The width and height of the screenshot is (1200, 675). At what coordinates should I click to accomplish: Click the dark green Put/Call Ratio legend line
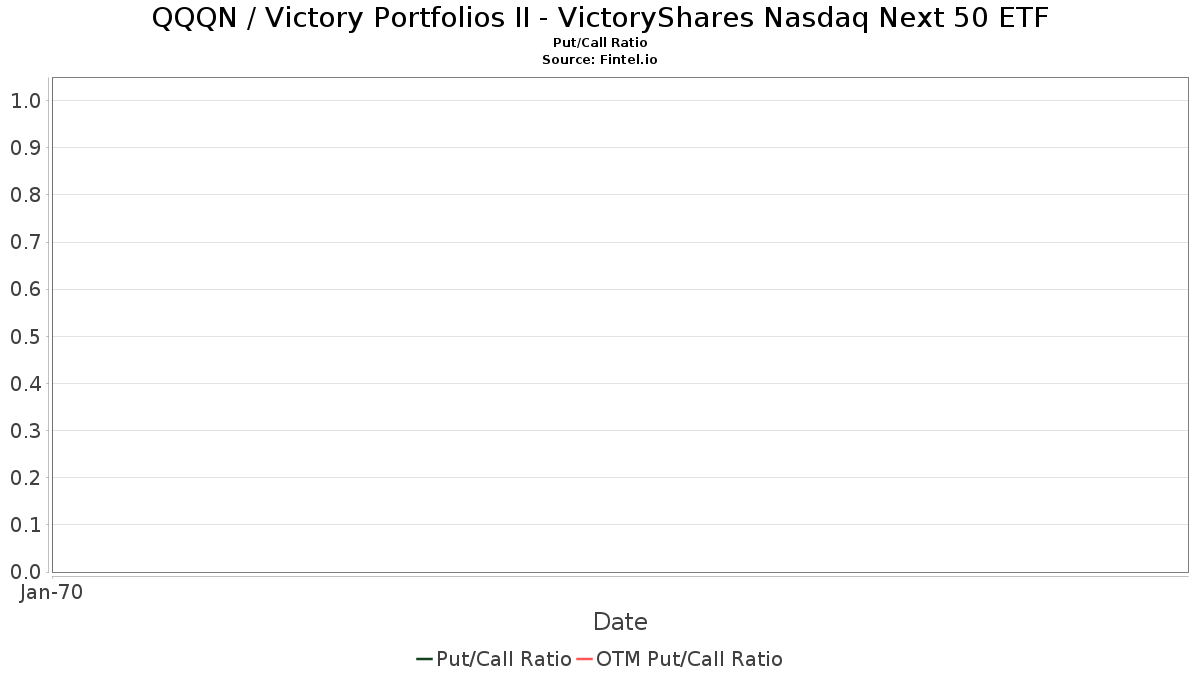[424, 659]
